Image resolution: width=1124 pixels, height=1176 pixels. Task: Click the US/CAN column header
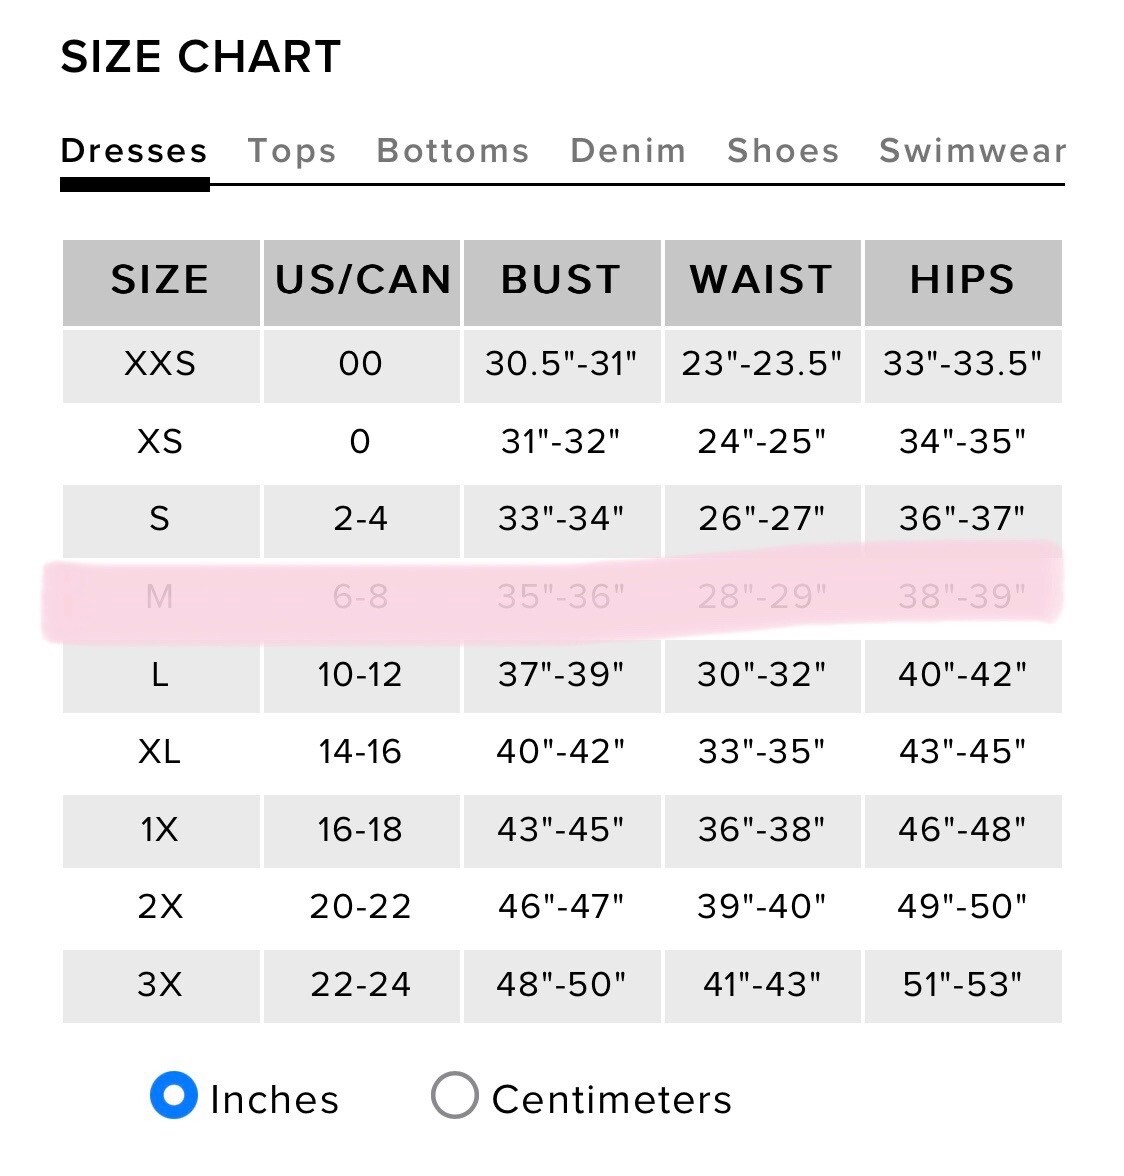[x=362, y=280]
